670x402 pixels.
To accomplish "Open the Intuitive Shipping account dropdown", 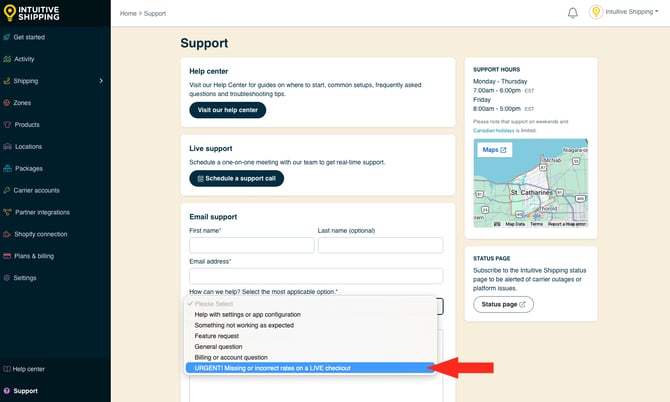I will pos(631,12).
